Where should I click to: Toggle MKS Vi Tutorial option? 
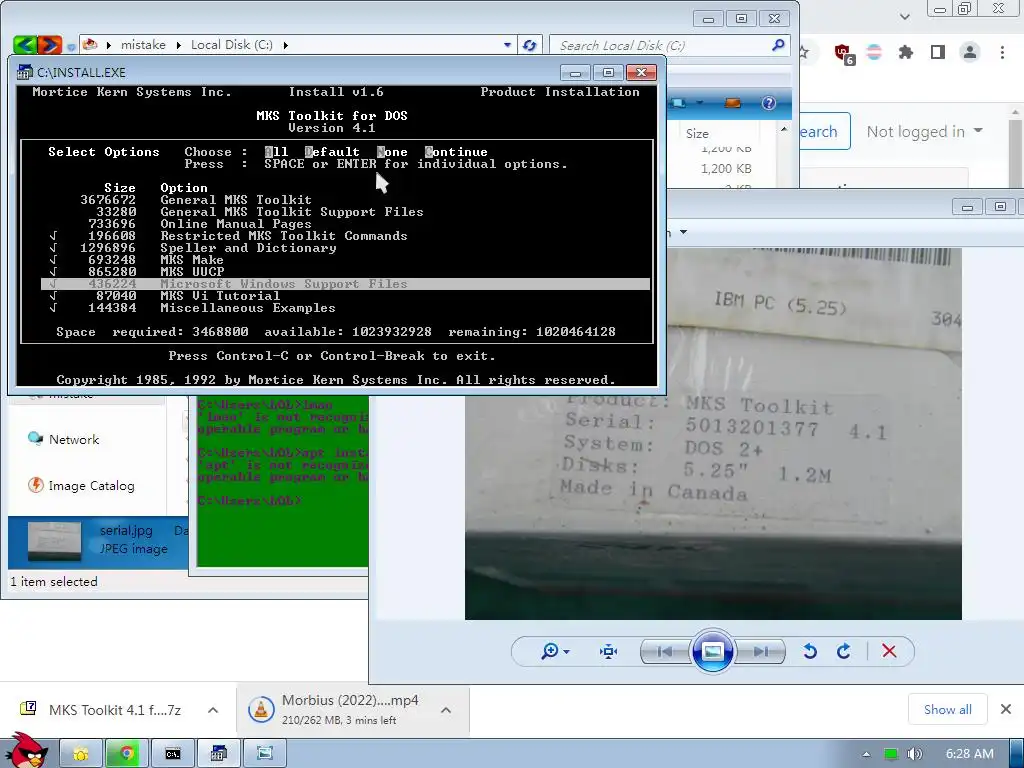[345, 296]
